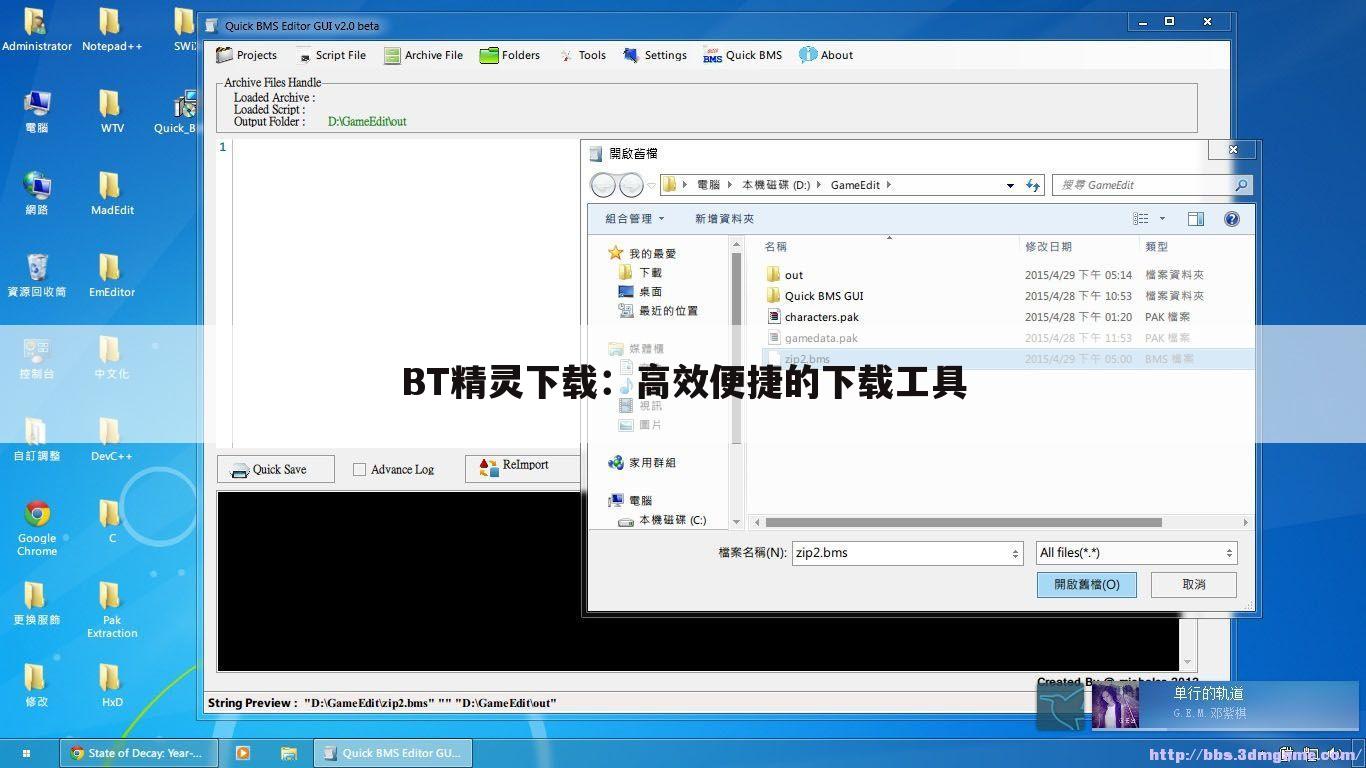Viewport: 1366px width, 768px height.
Task: Select the network (網路) desktop icon
Action: click(x=37, y=193)
